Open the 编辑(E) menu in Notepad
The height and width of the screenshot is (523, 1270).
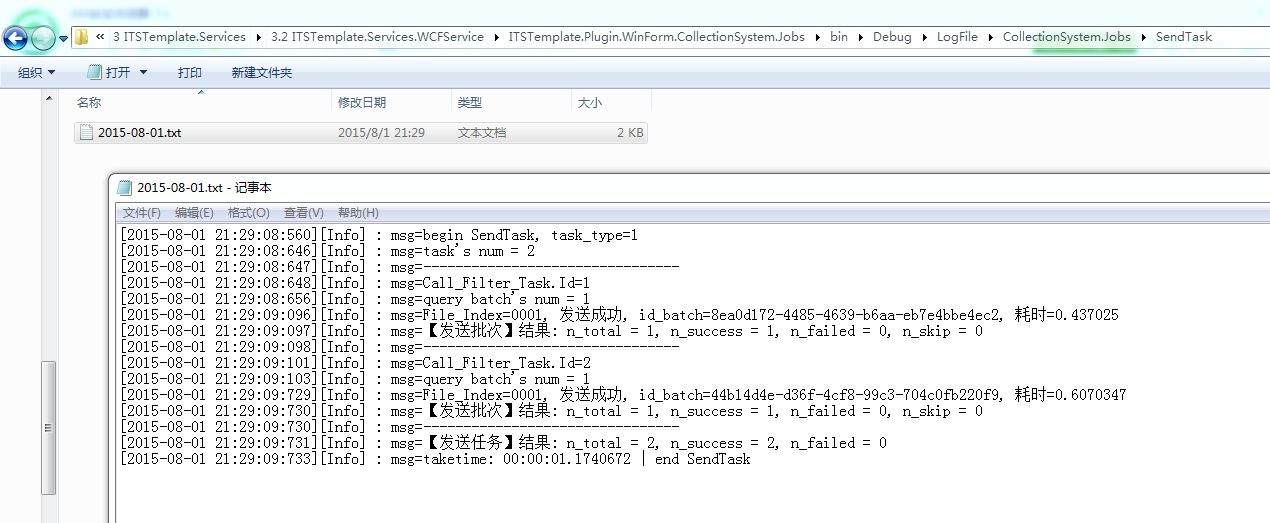(194, 213)
